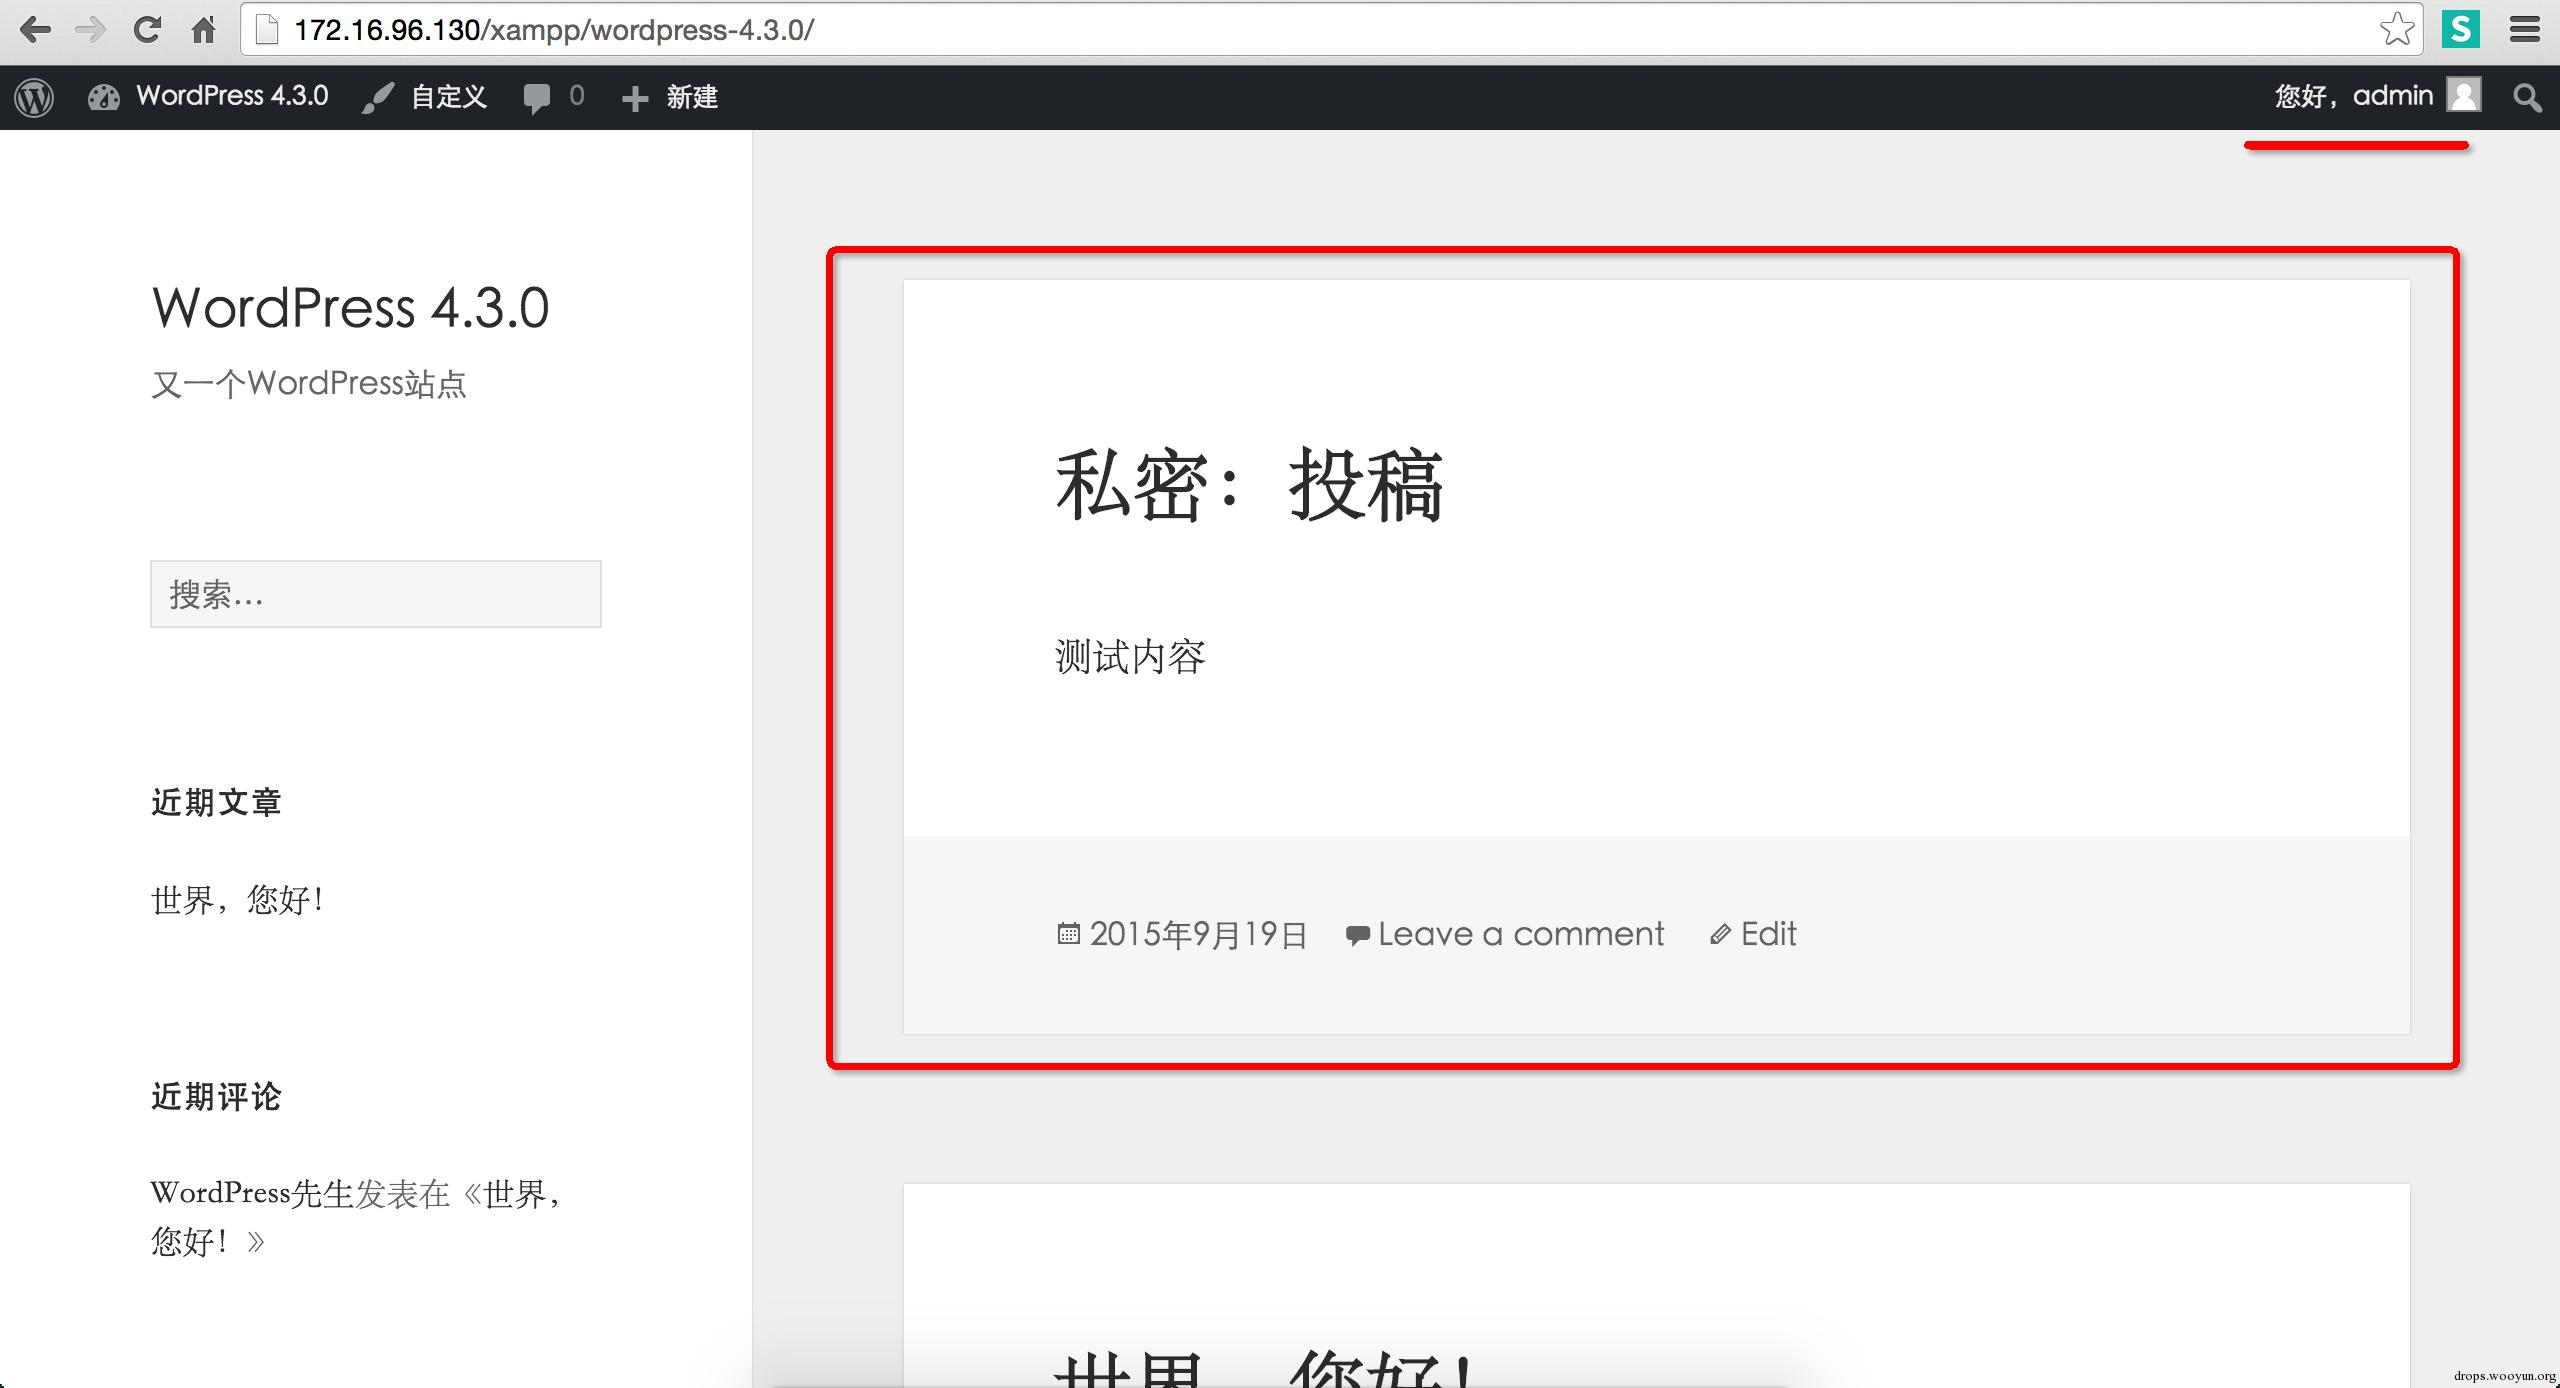2560x1388 pixels.
Task: Open the 自定义 customize item
Action: (x=448, y=97)
